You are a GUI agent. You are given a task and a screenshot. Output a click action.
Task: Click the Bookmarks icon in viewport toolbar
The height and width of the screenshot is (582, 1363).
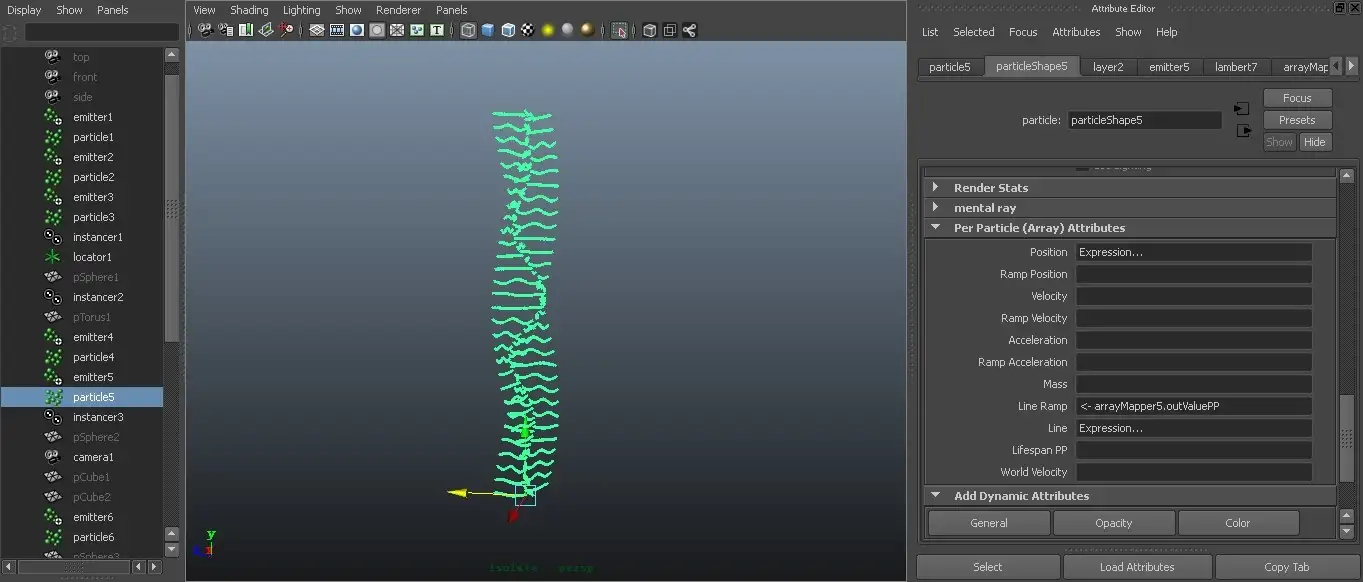click(x=246, y=30)
